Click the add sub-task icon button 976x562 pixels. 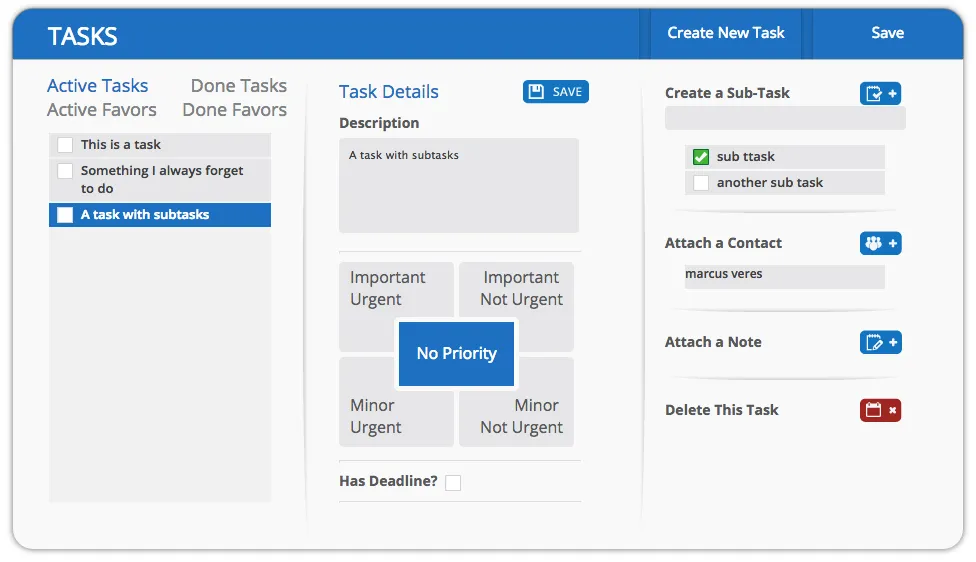point(880,93)
